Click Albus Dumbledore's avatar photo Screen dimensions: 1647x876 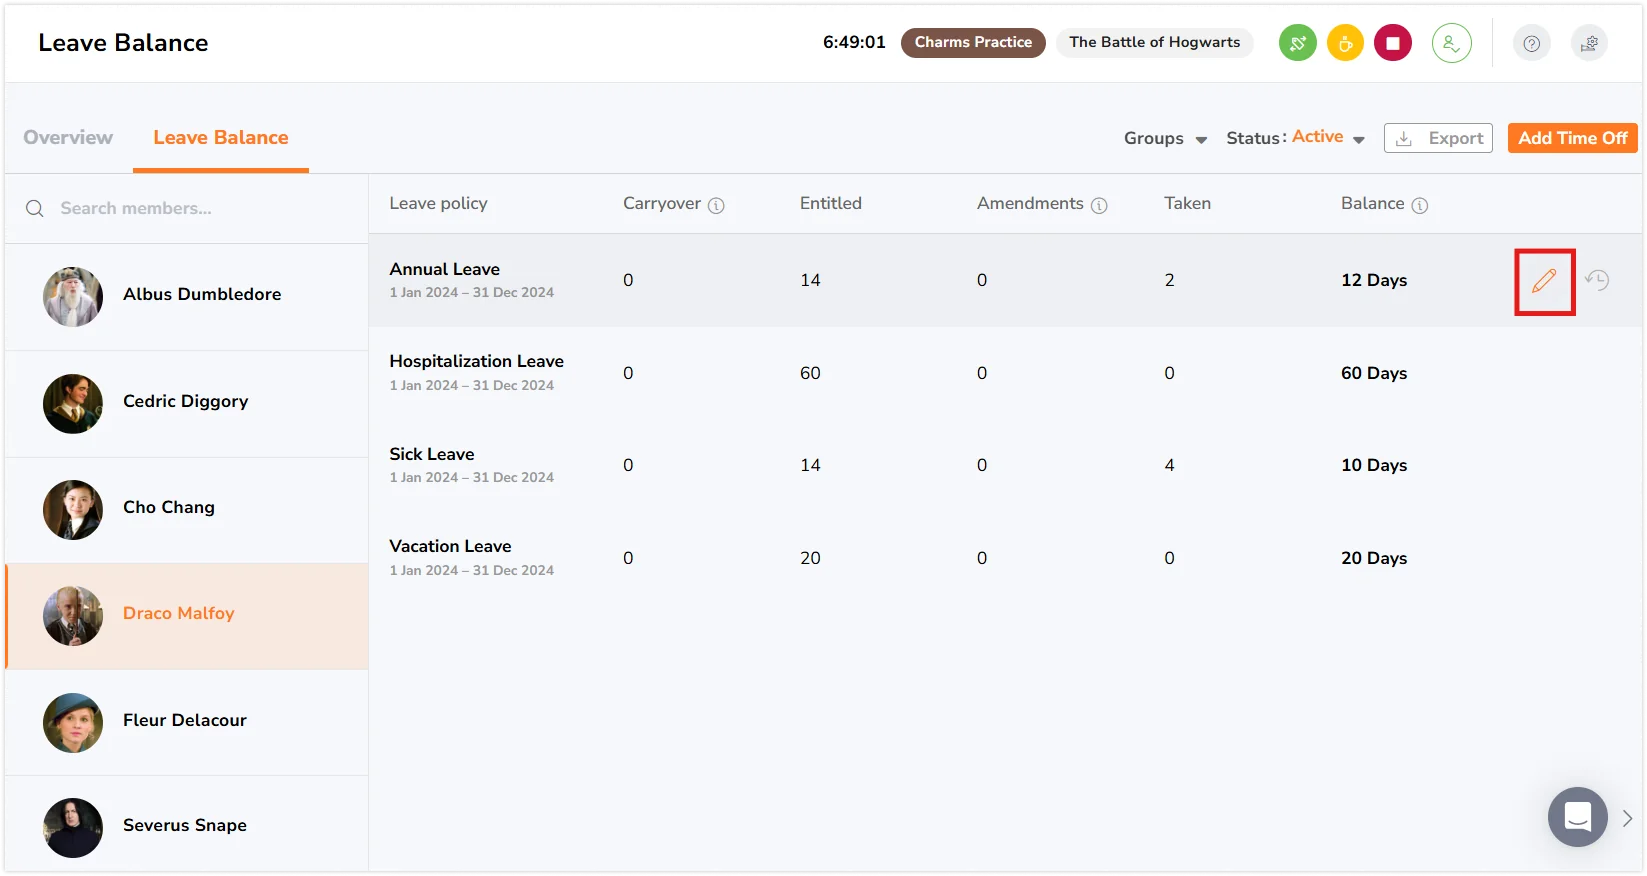pos(73,297)
